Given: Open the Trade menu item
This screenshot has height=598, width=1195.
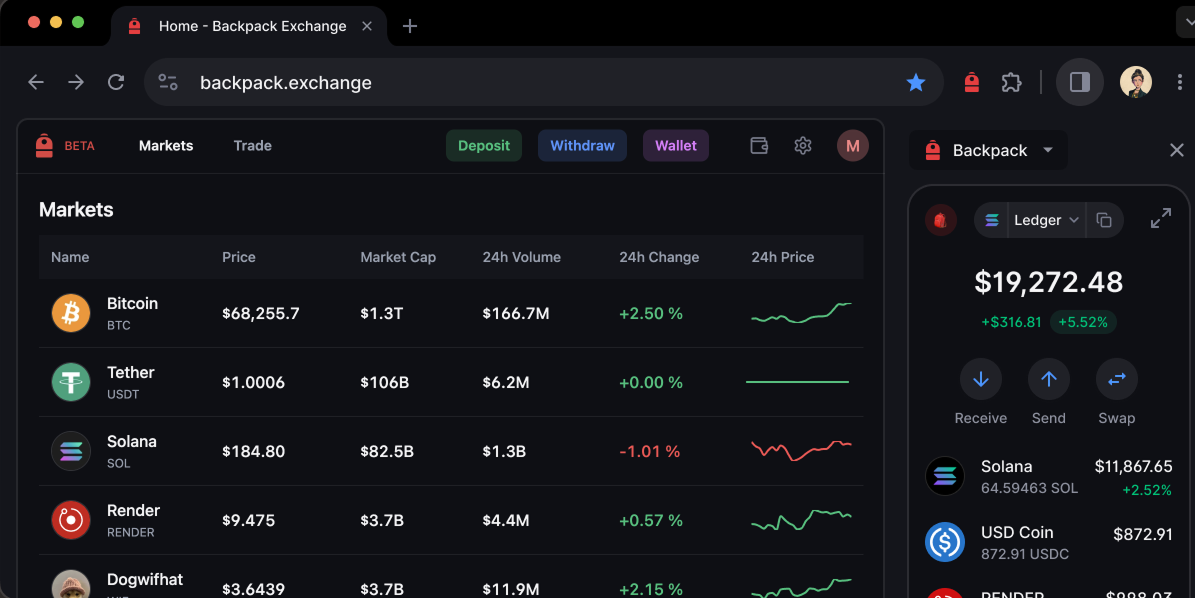Looking at the screenshot, I should coord(252,146).
